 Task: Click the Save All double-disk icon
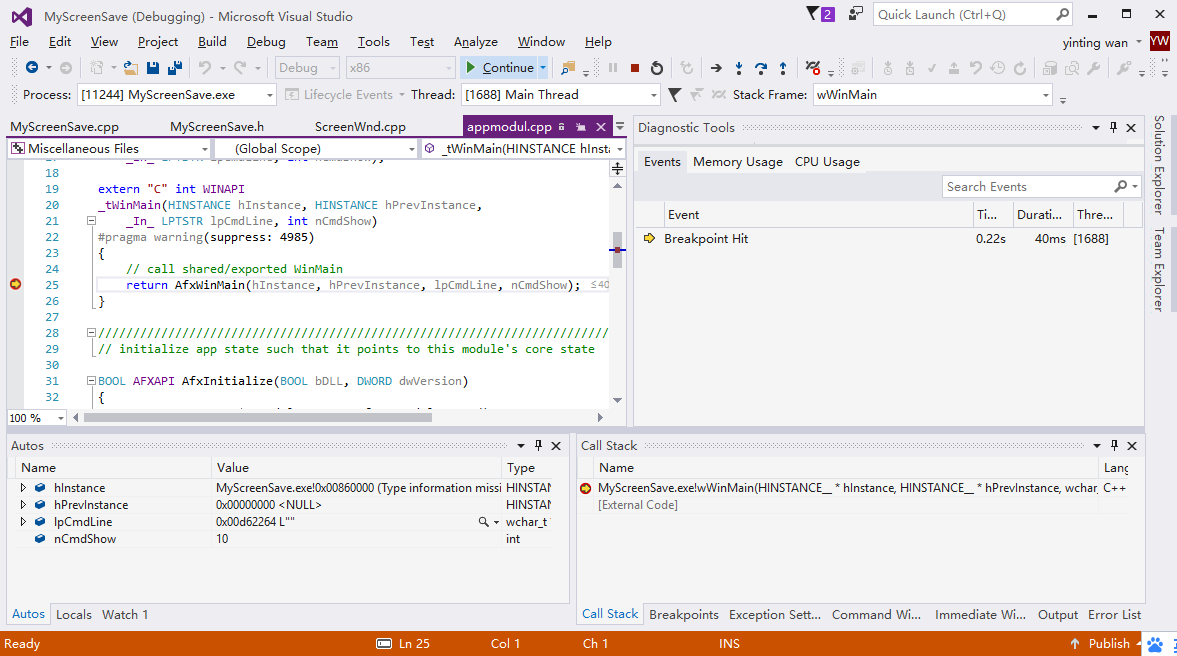(175, 68)
